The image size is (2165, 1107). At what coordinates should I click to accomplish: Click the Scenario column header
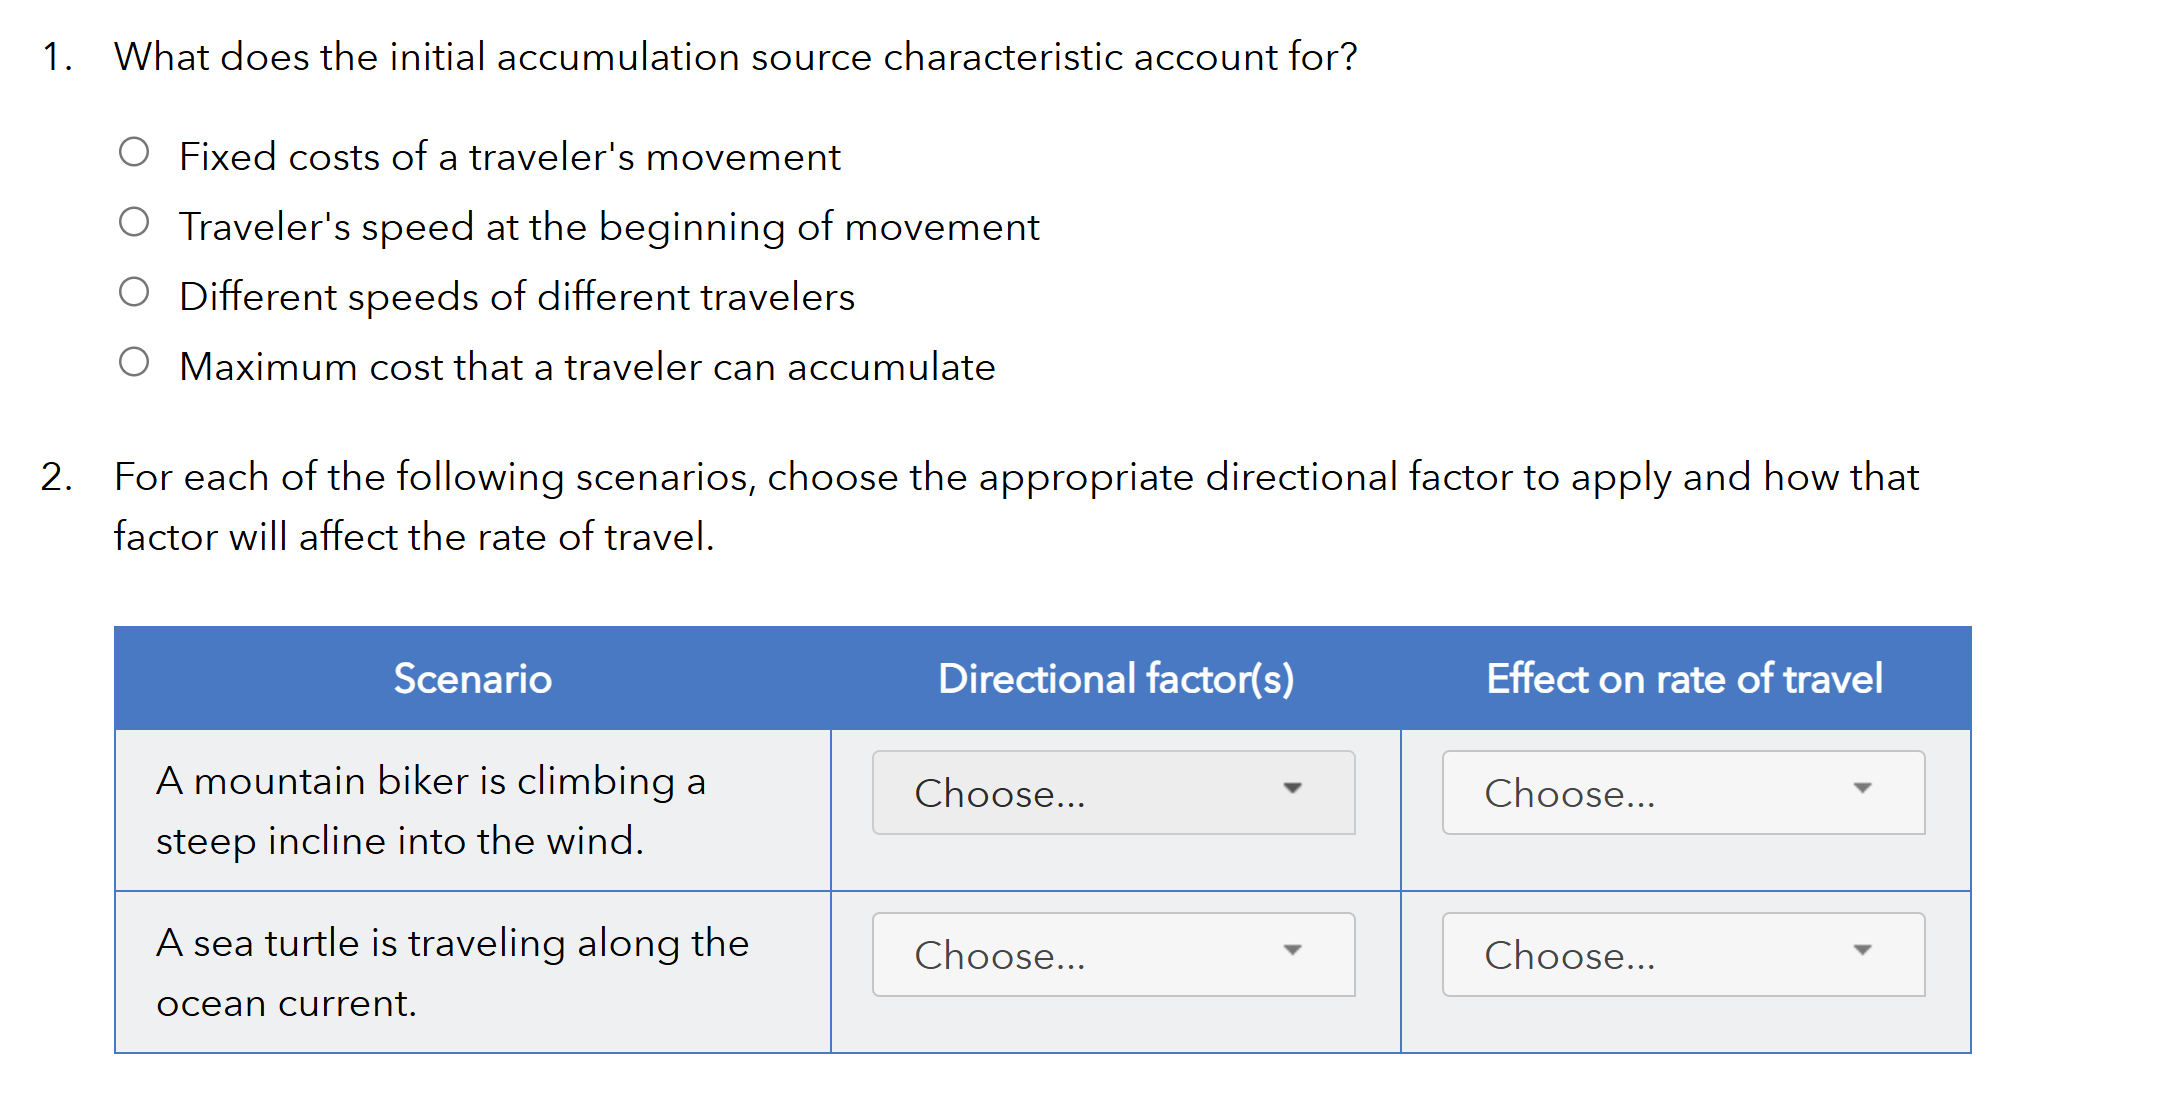[472, 678]
